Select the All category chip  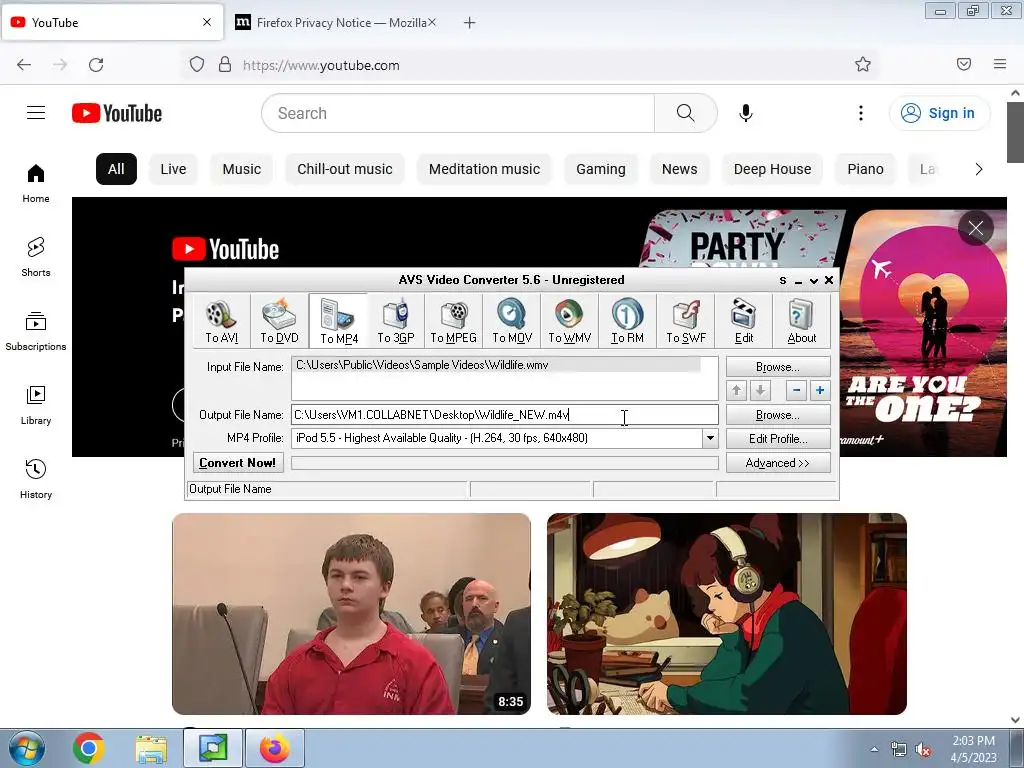click(x=116, y=169)
